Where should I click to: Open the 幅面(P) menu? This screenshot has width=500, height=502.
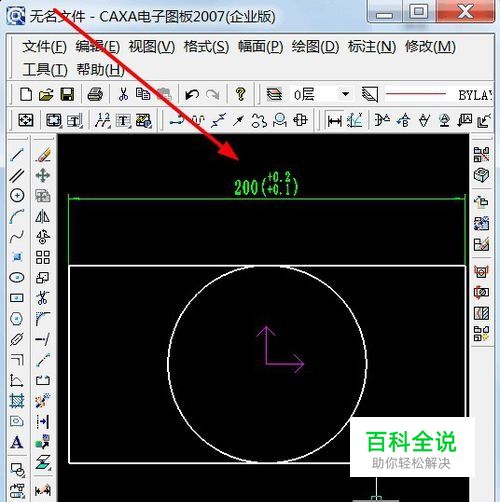click(x=261, y=47)
